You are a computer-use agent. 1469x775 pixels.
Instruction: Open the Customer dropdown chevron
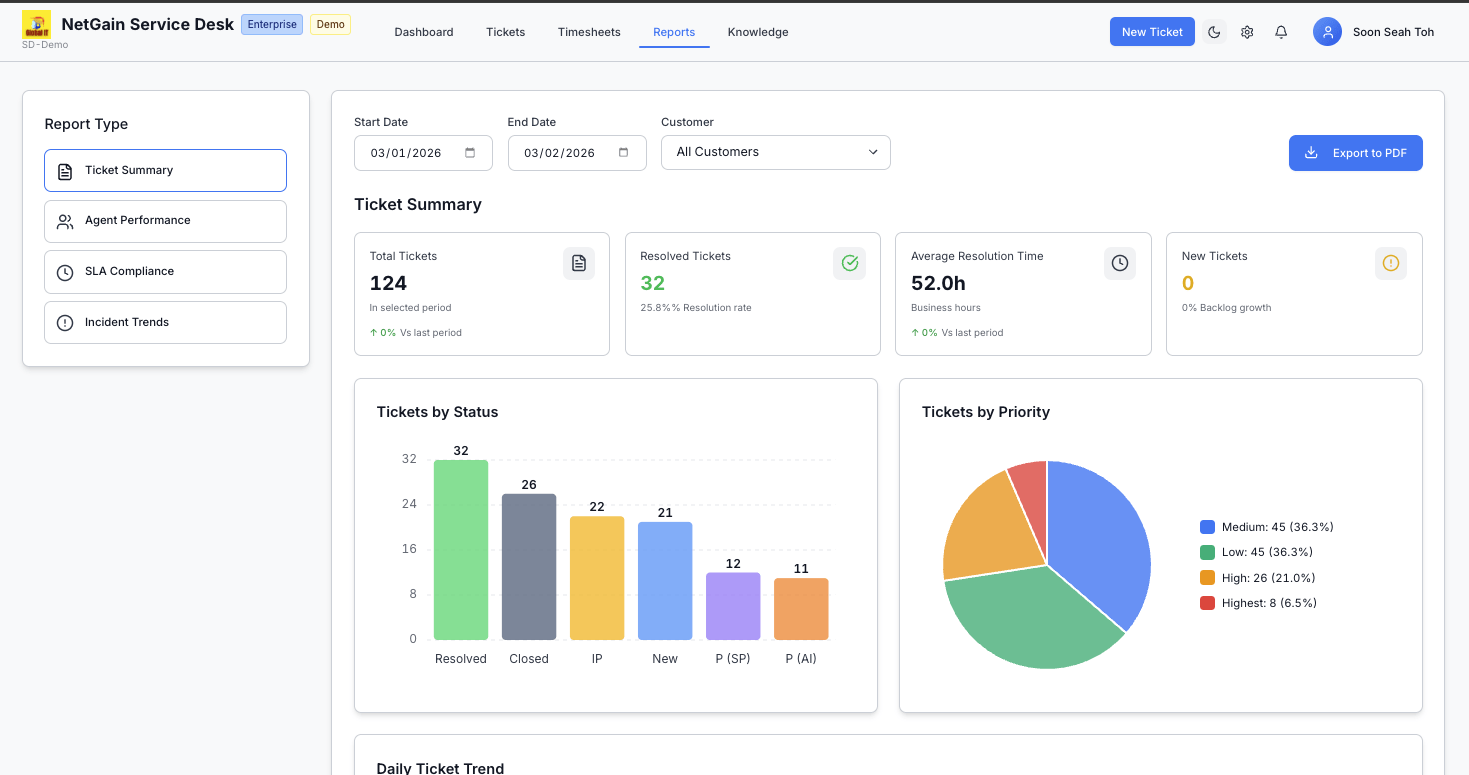point(873,152)
